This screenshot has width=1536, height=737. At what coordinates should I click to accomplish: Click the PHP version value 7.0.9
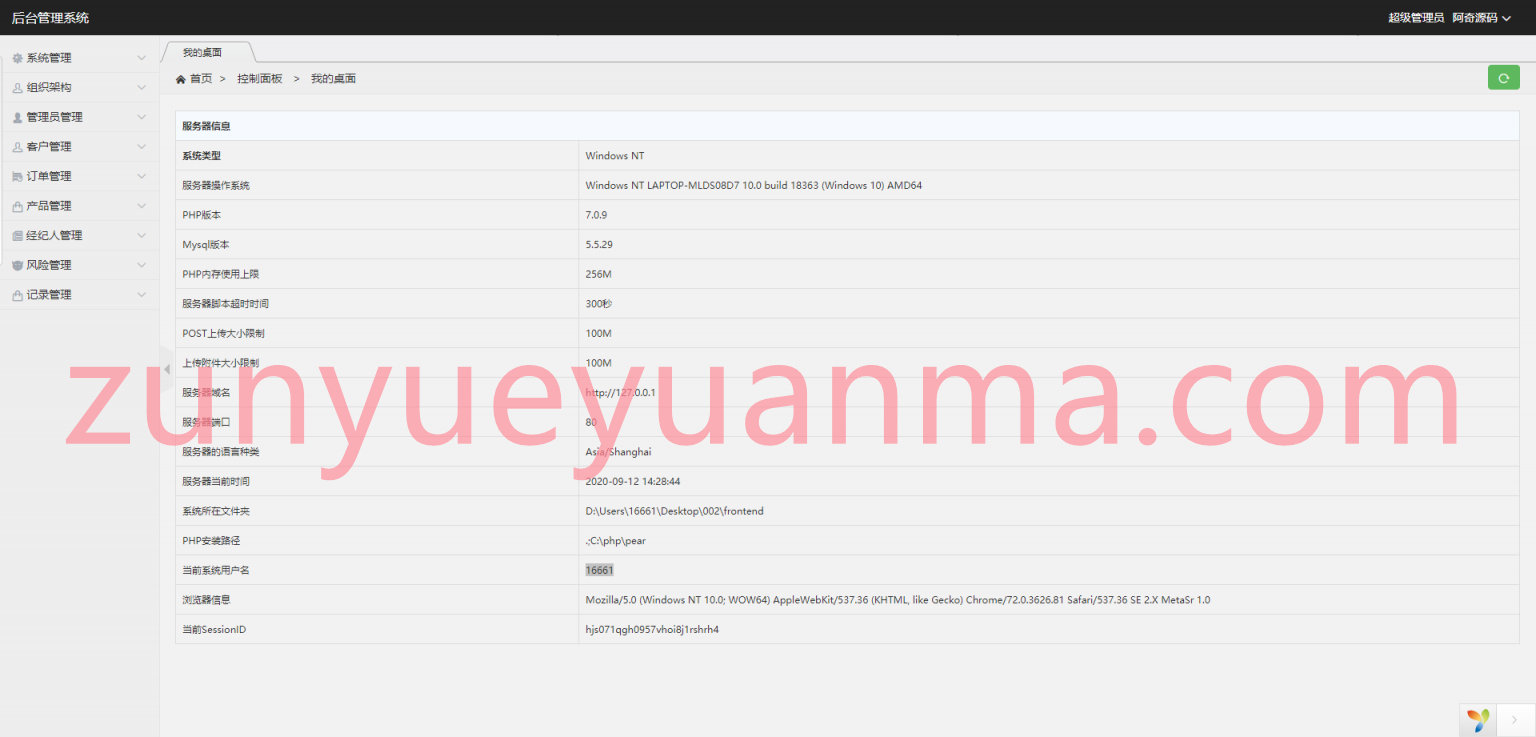(596, 215)
